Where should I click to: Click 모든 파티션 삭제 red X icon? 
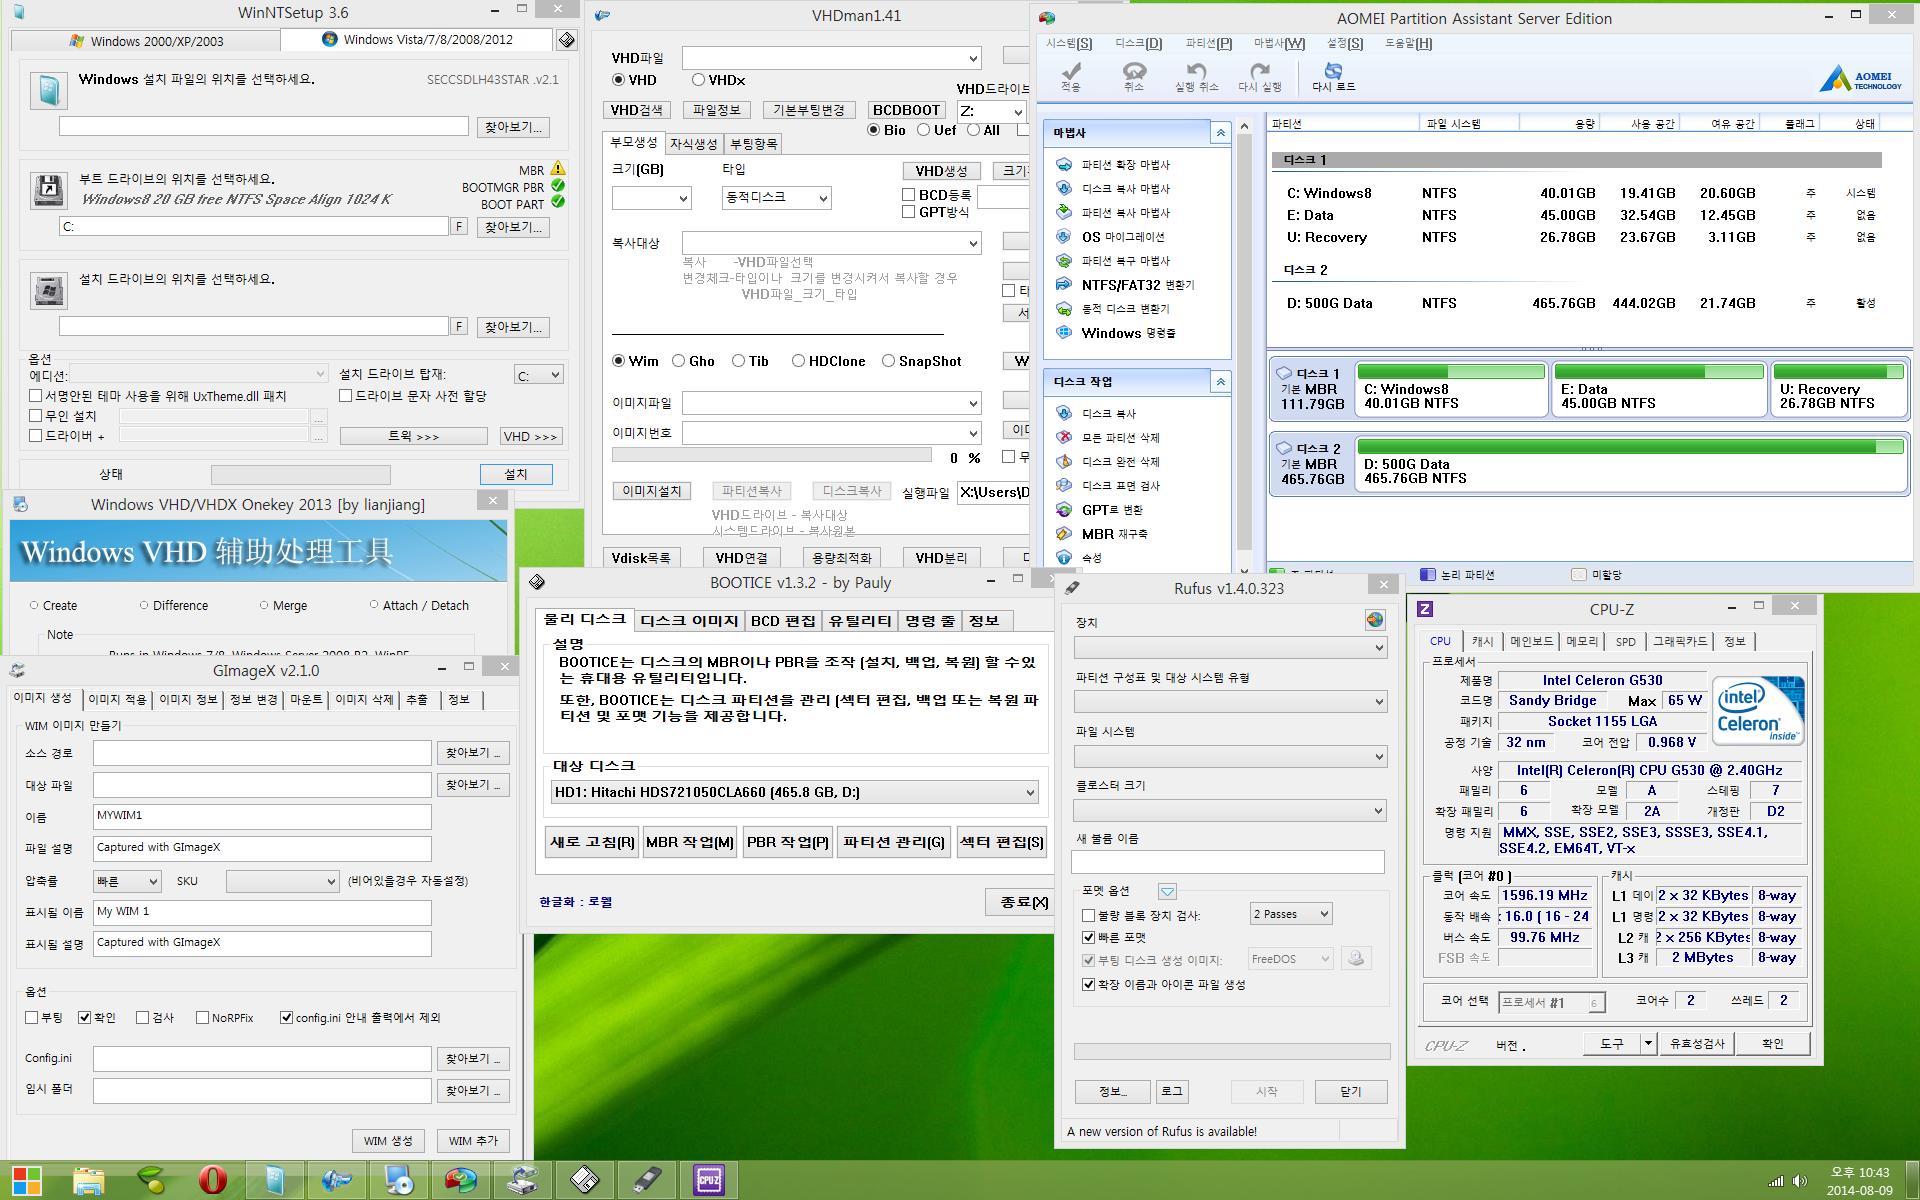click(x=1064, y=437)
